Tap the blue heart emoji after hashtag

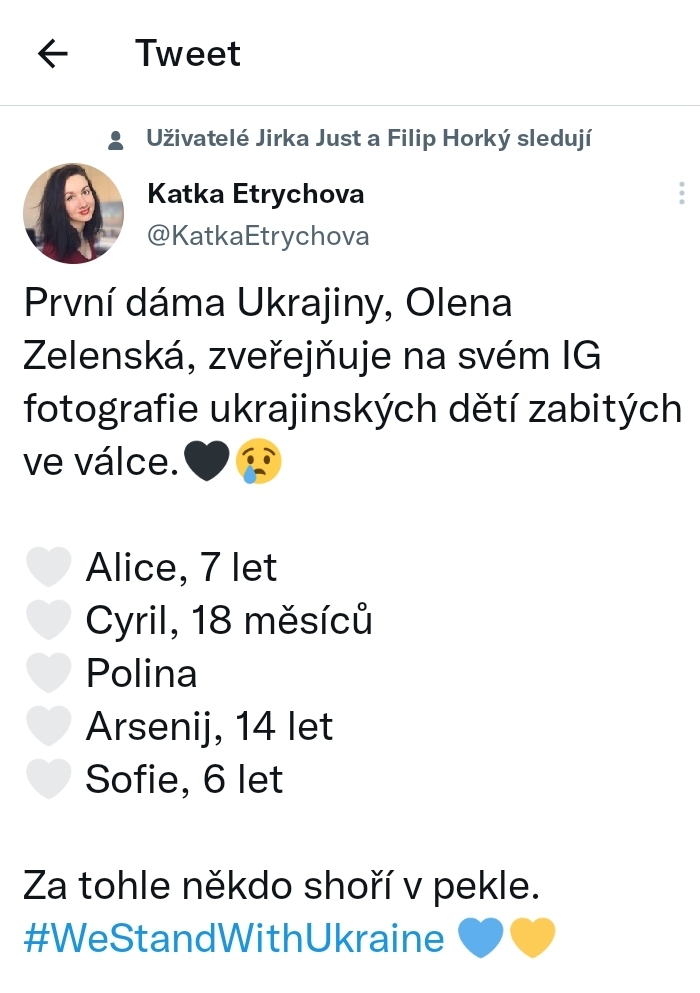click(481, 939)
